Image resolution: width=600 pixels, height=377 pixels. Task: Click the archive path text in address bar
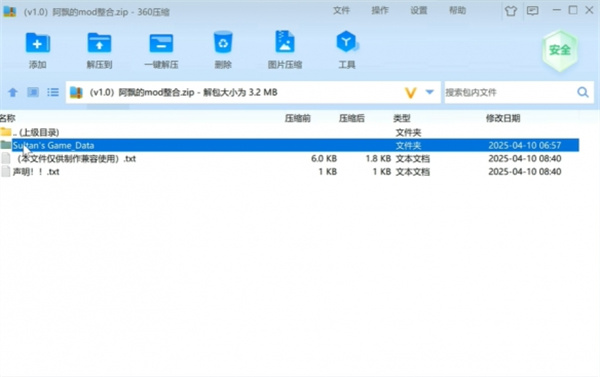[x=183, y=92]
